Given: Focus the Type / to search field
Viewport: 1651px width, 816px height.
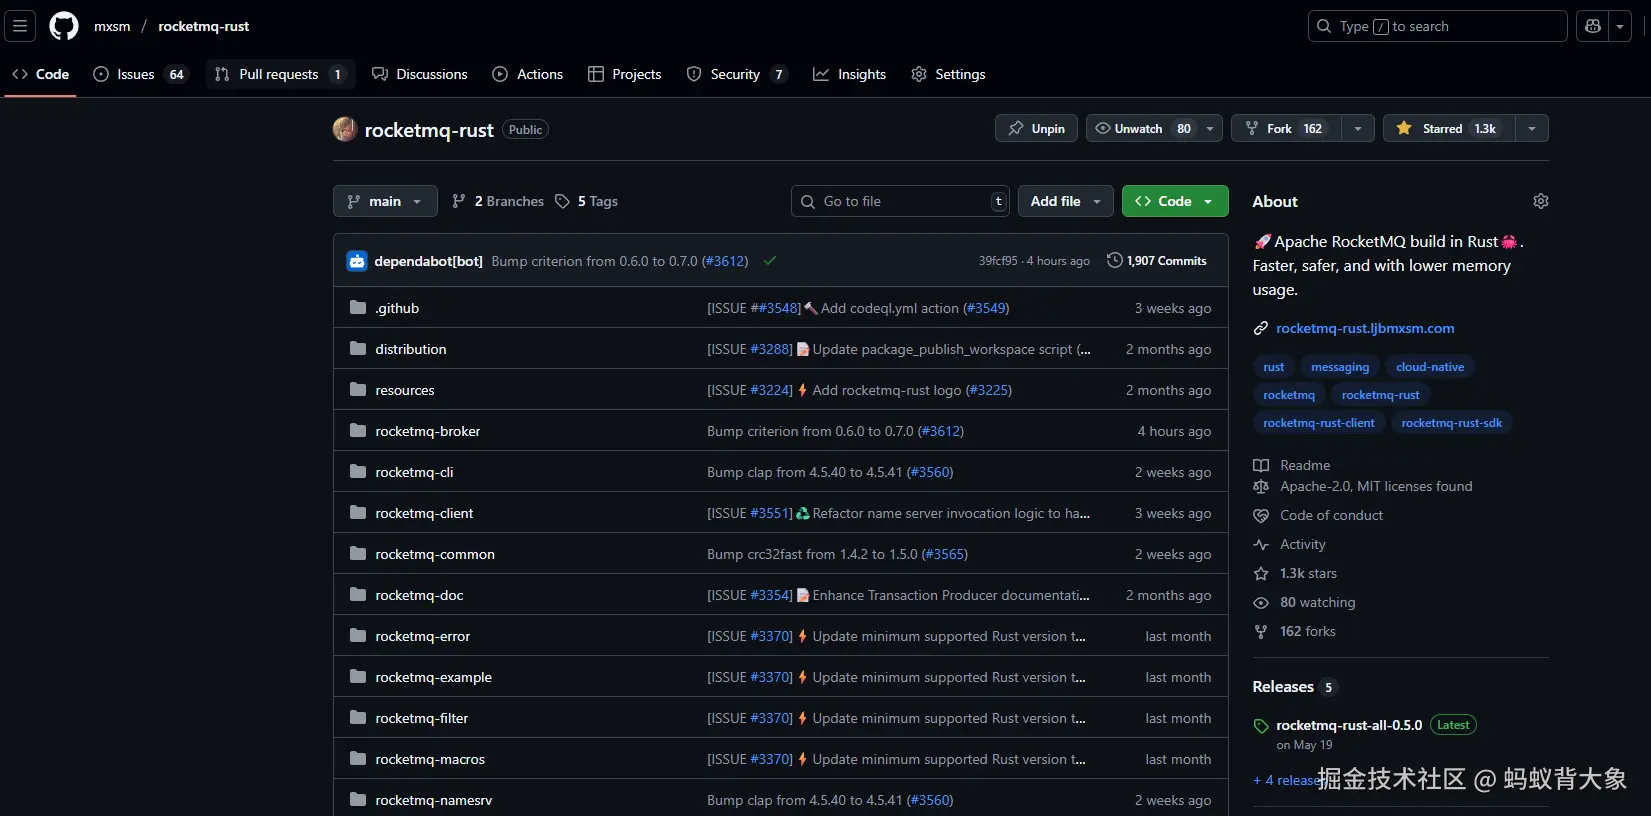Looking at the screenshot, I should pos(1437,26).
